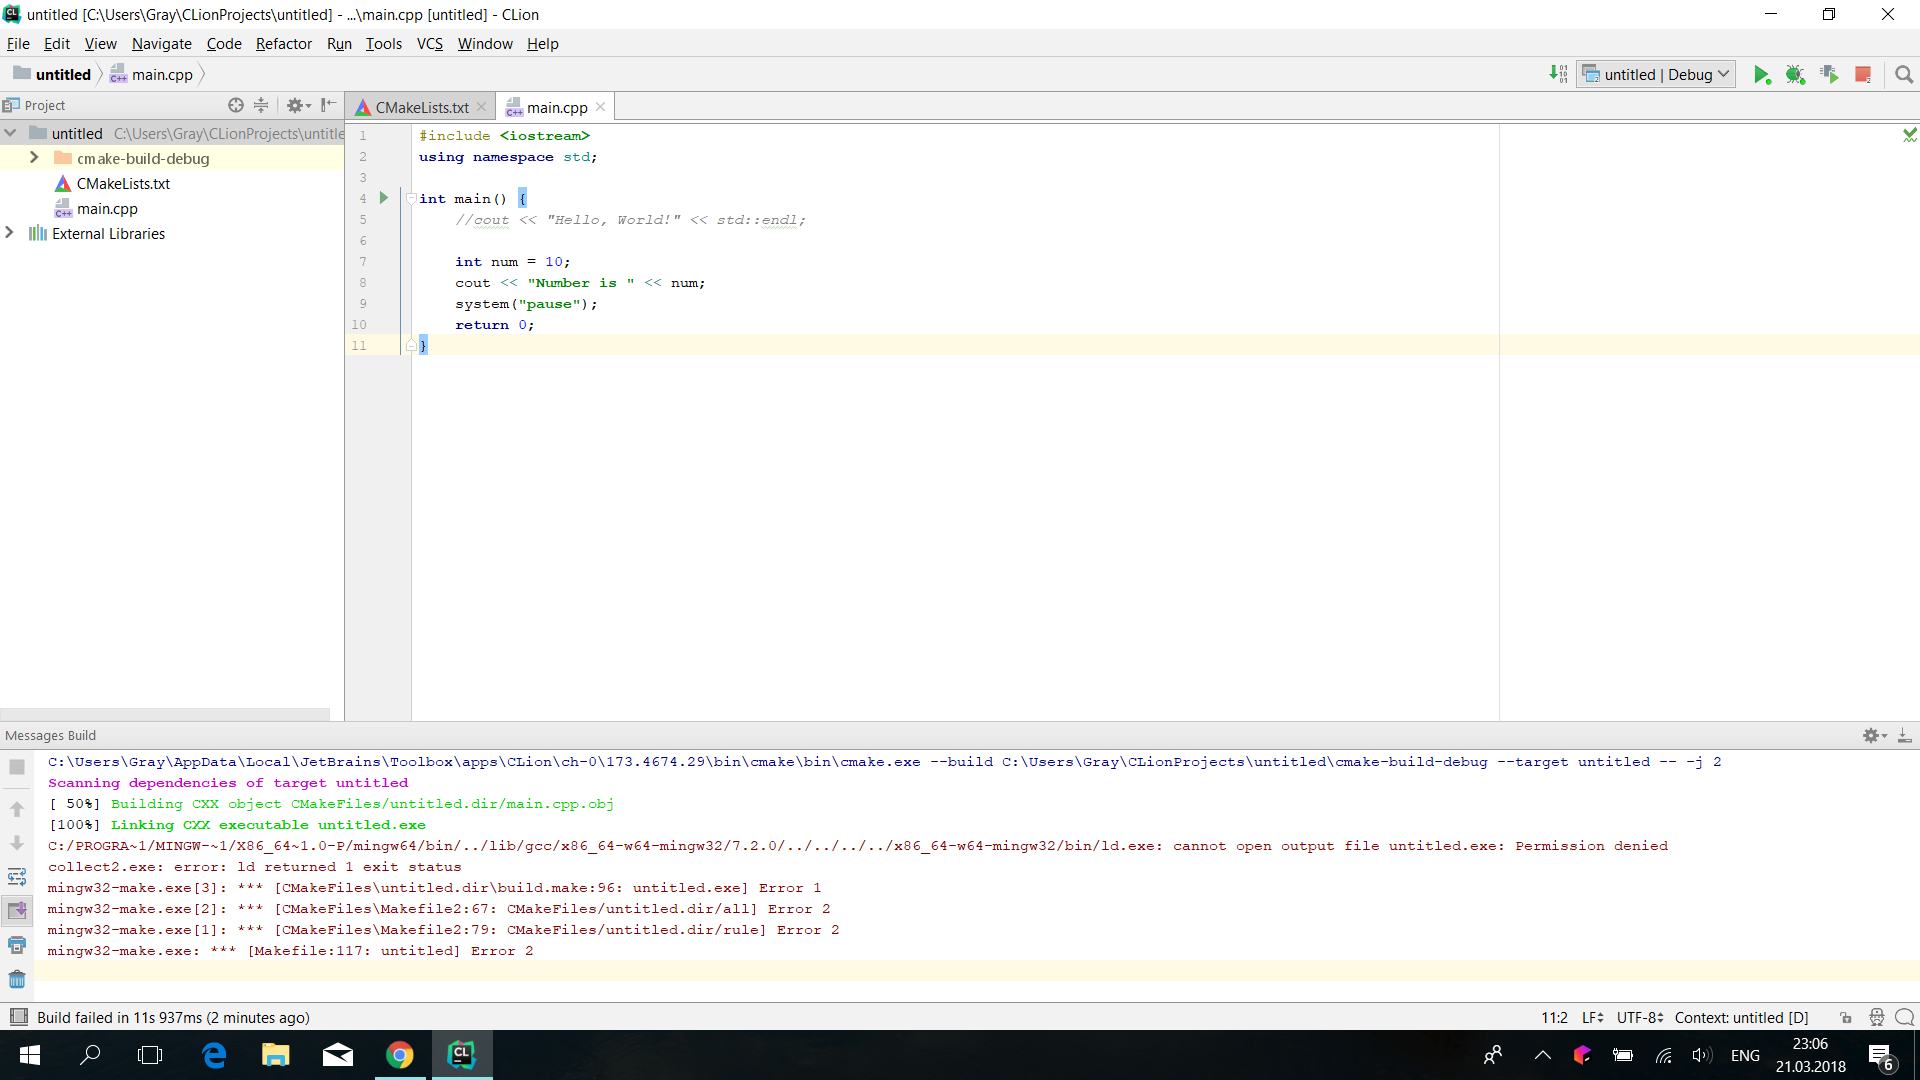Screen dimensions: 1920x1080
Task: Click the Build project icon
Action: pyautogui.click(x=1558, y=74)
